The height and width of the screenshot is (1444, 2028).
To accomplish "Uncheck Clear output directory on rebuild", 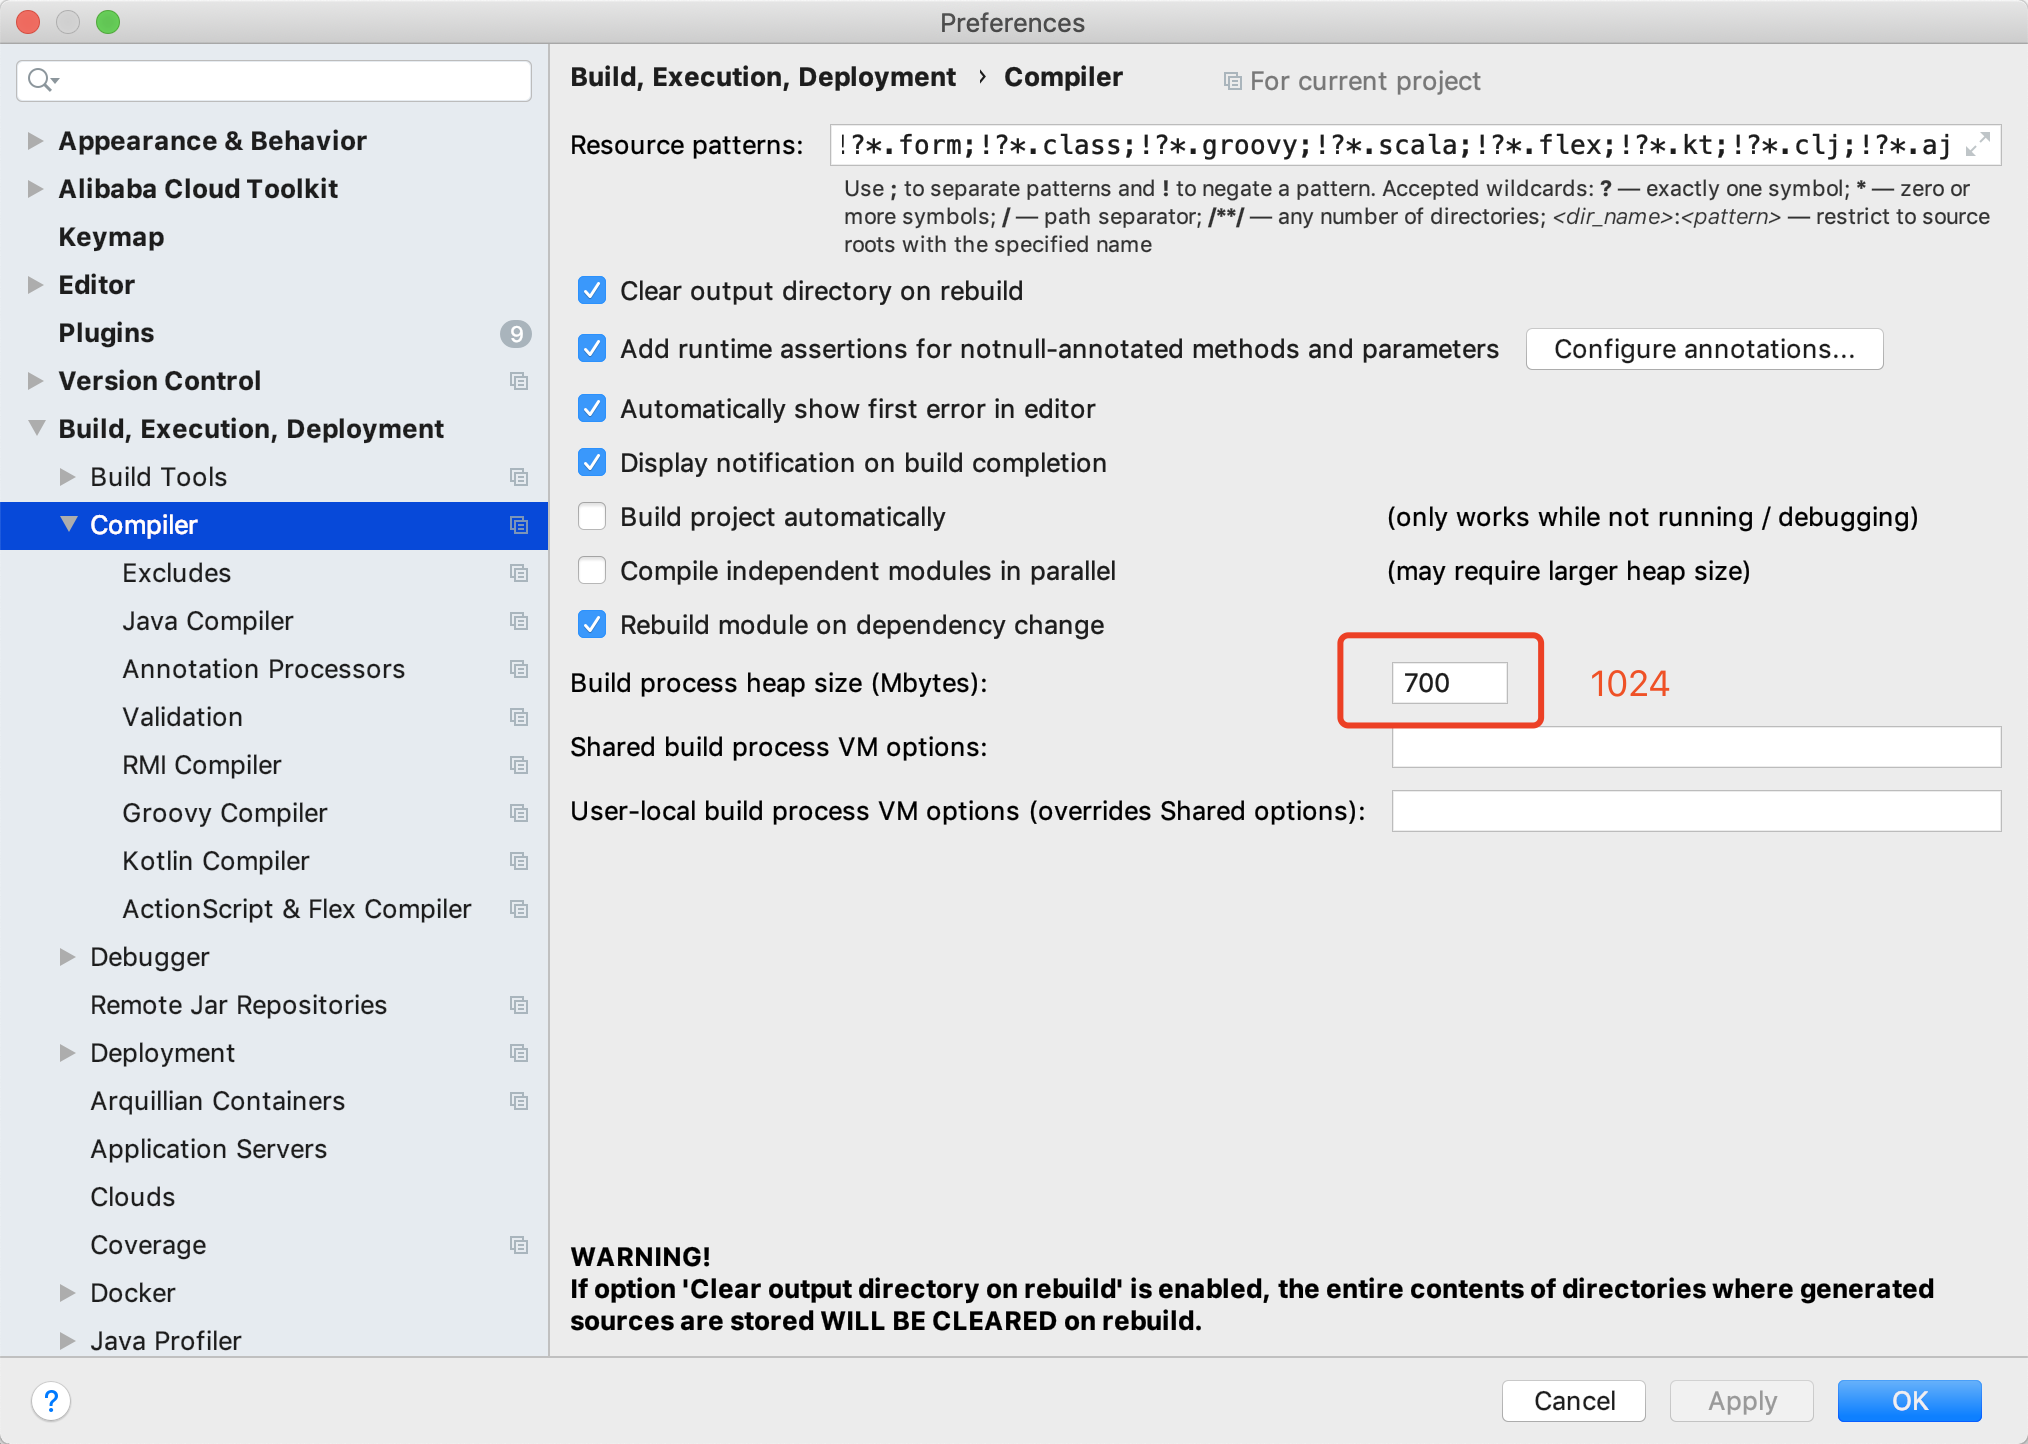I will click(592, 291).
